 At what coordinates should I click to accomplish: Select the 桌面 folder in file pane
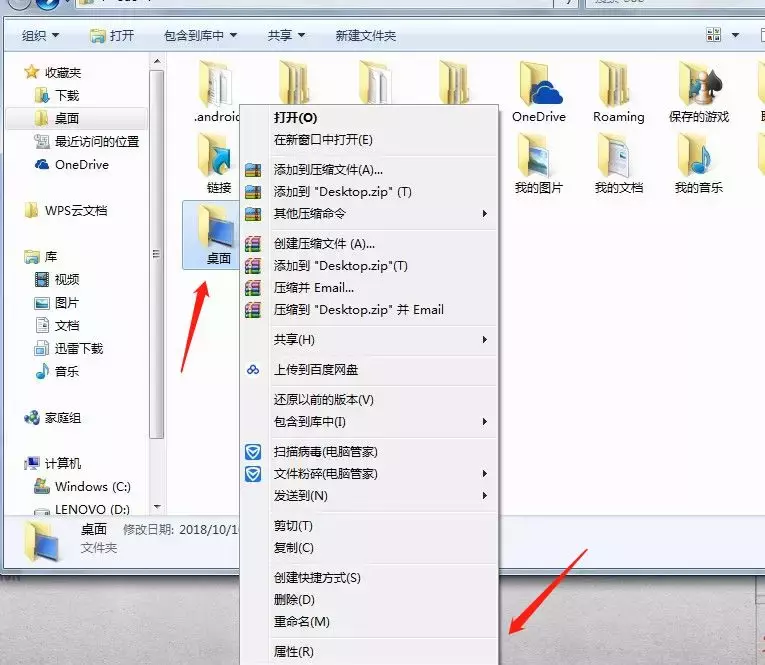[212, 235]
